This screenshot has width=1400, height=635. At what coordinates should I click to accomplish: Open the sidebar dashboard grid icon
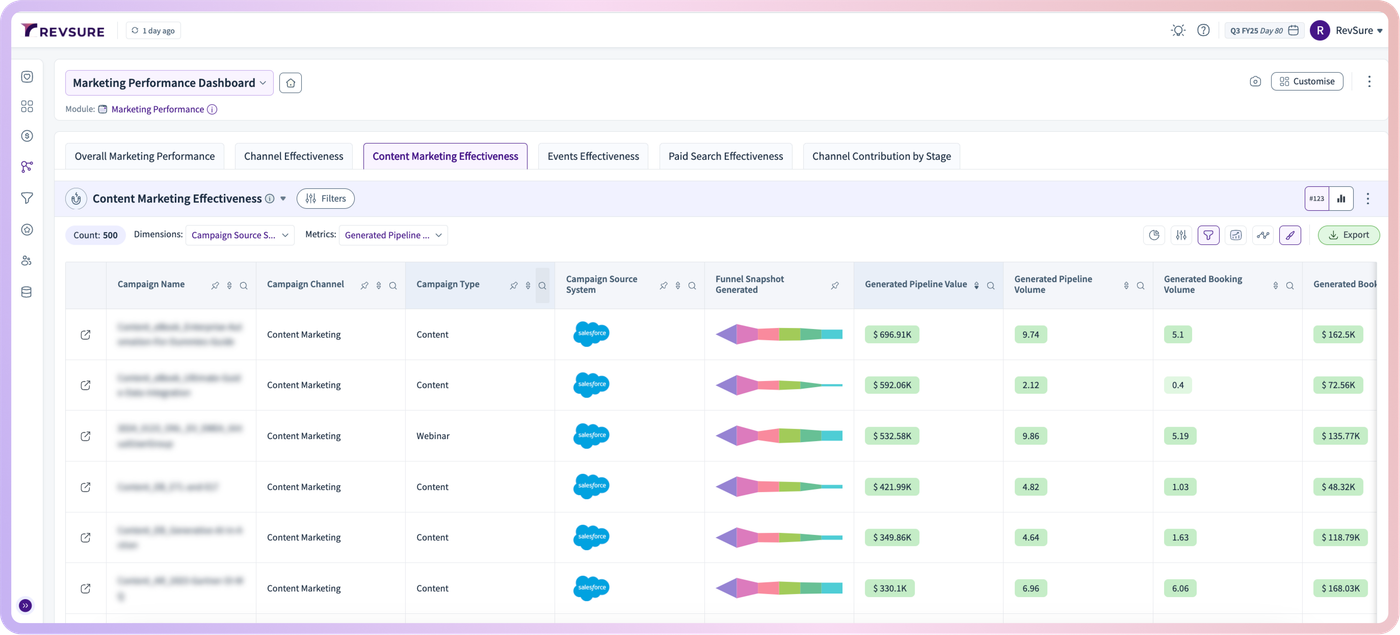point(27,106)
